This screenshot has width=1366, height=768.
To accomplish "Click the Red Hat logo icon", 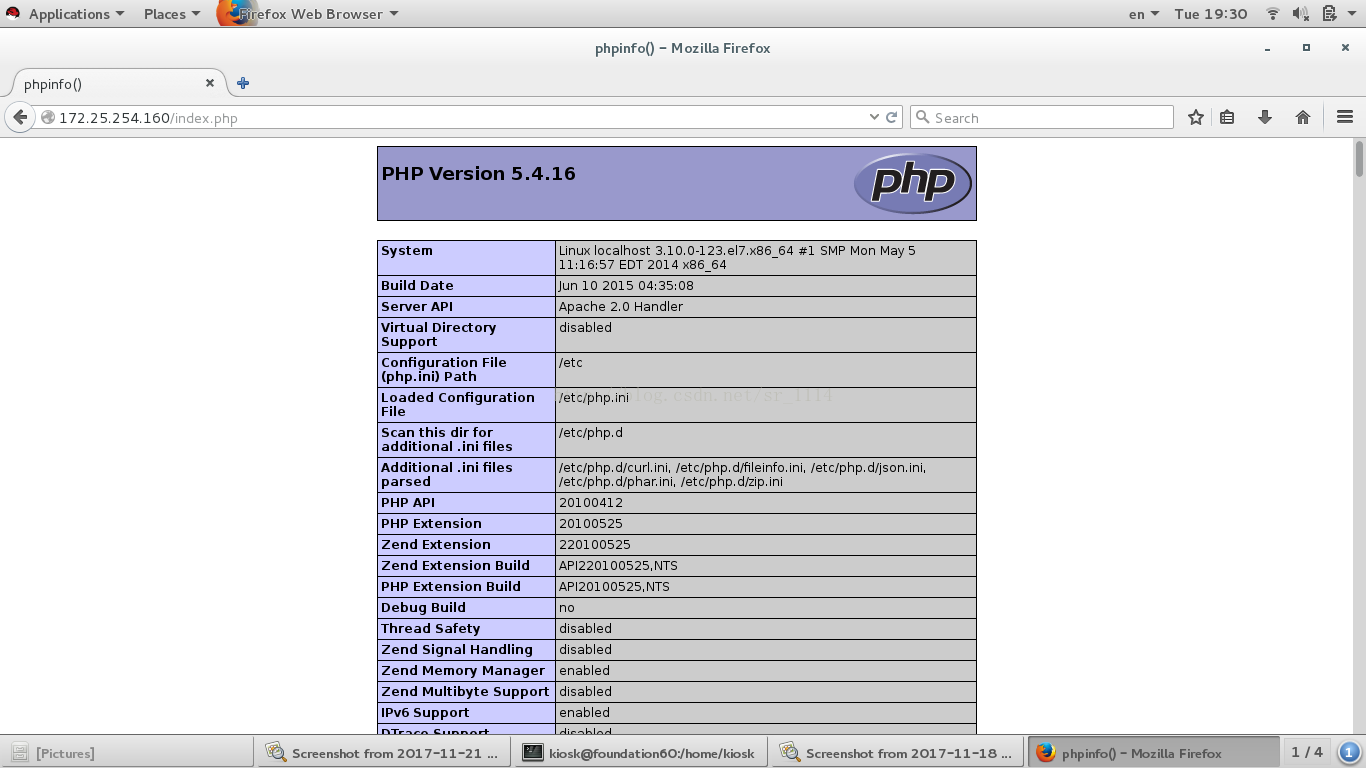I will (x=13, y=14).
